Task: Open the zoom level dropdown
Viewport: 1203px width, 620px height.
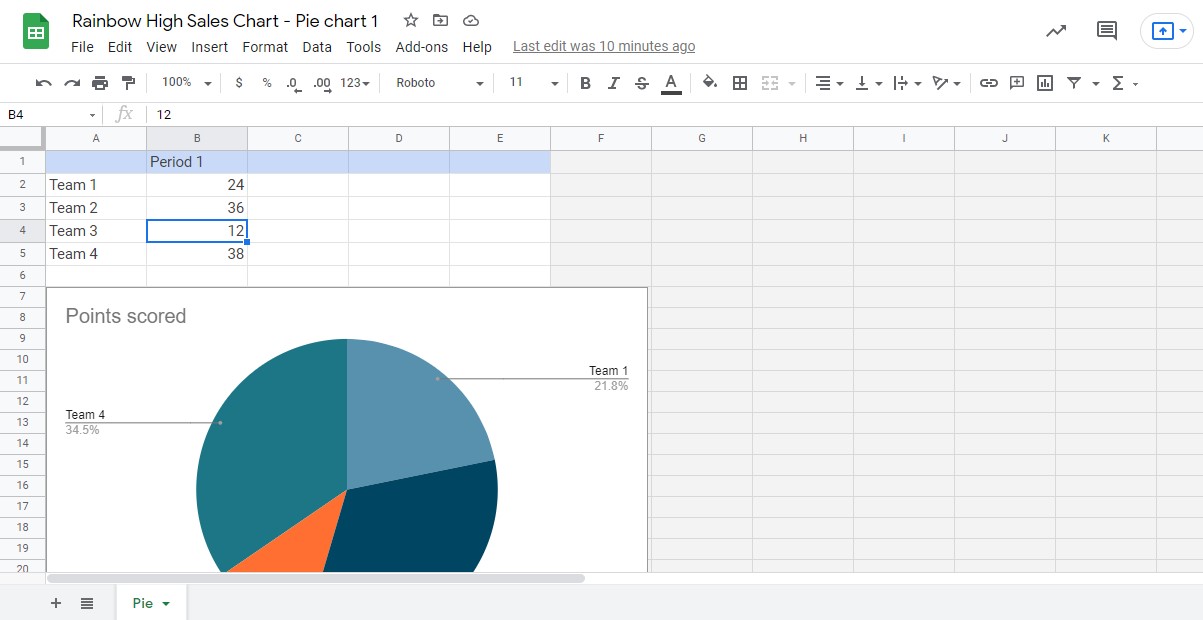Action: [183, 82]
